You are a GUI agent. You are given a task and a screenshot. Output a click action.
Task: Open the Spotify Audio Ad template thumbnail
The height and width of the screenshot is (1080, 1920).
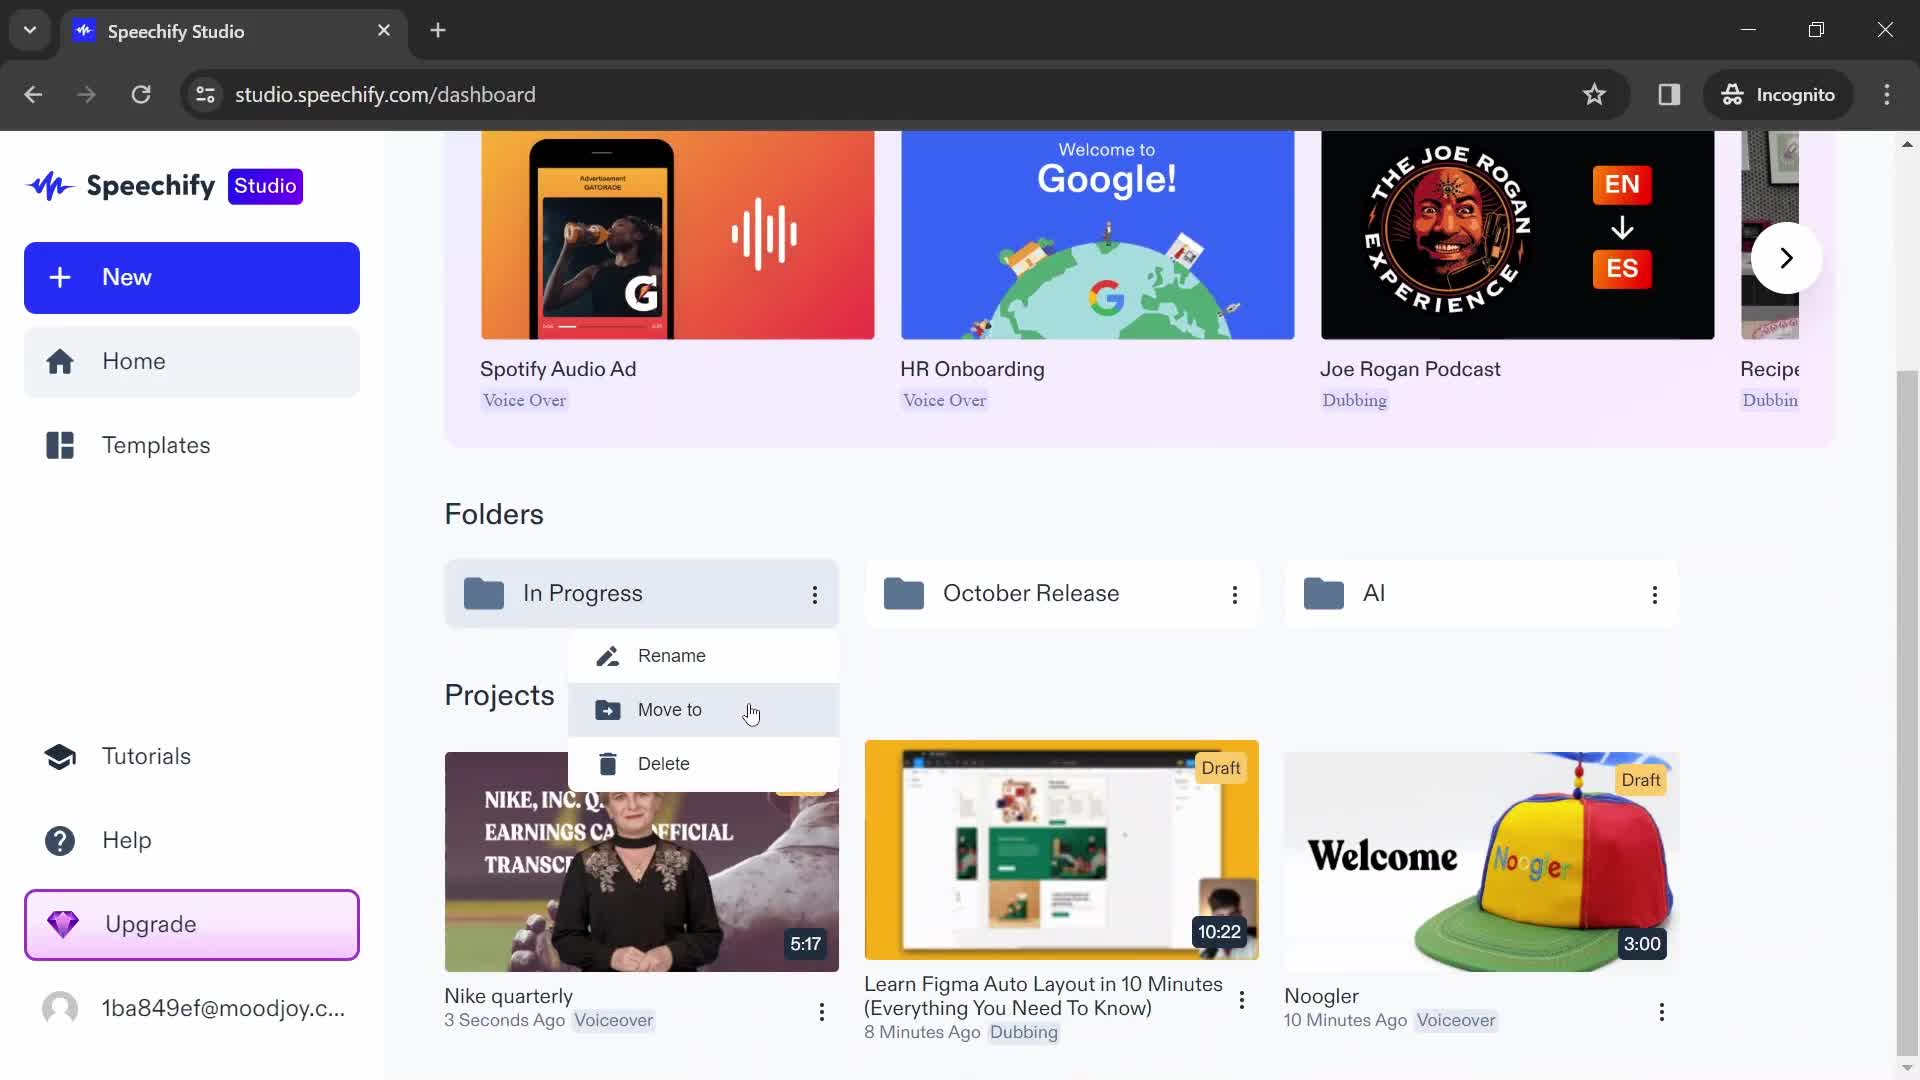[678, 235]
